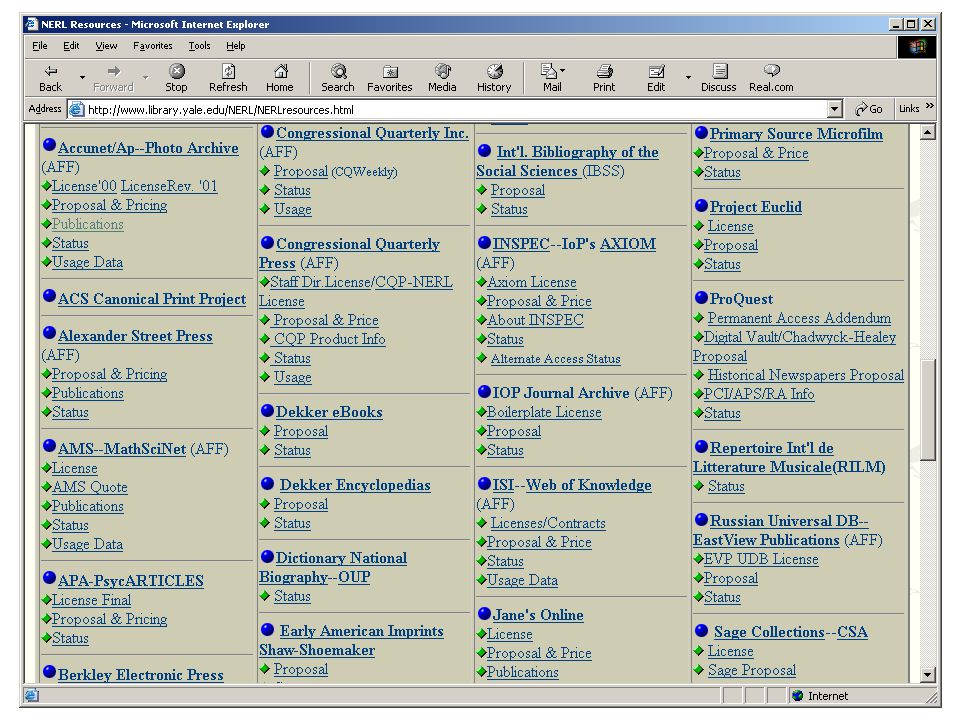Open the Media bar

pyautogui.click(x=442, y=78)
